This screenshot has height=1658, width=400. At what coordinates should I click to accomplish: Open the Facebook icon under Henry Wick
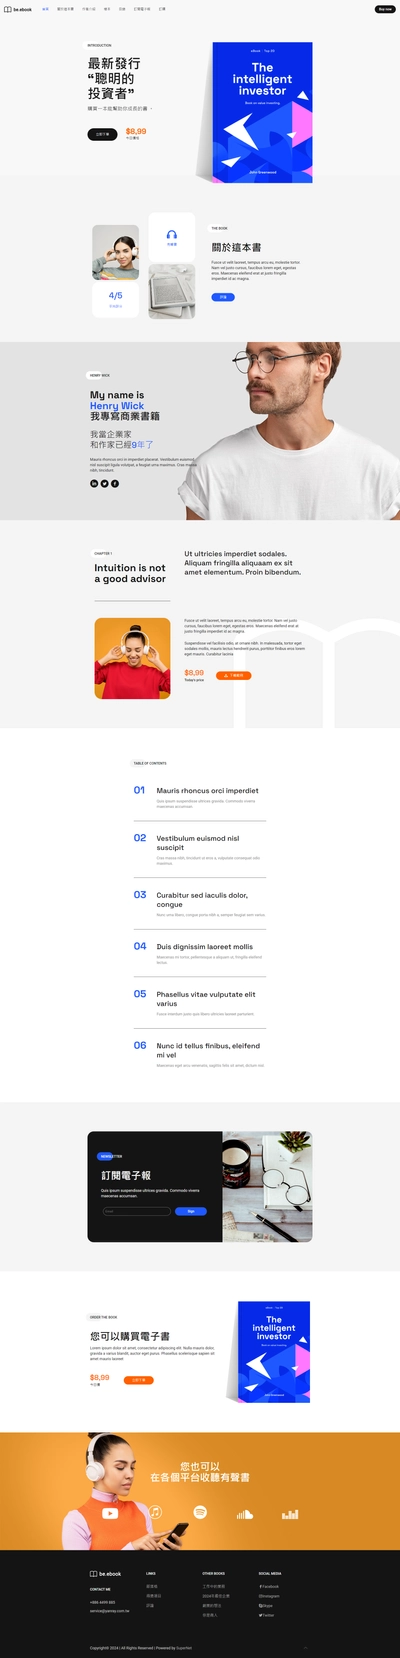pyautogui.click(x=115, y=483)
